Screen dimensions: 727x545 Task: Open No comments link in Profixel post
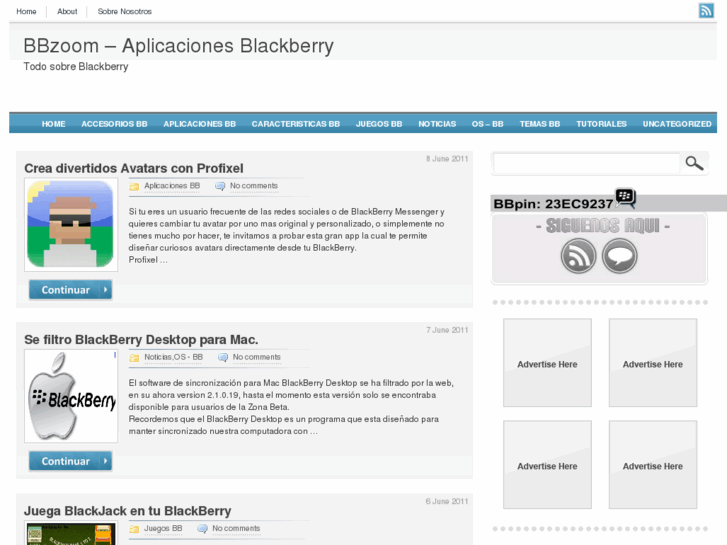point(254,186)
